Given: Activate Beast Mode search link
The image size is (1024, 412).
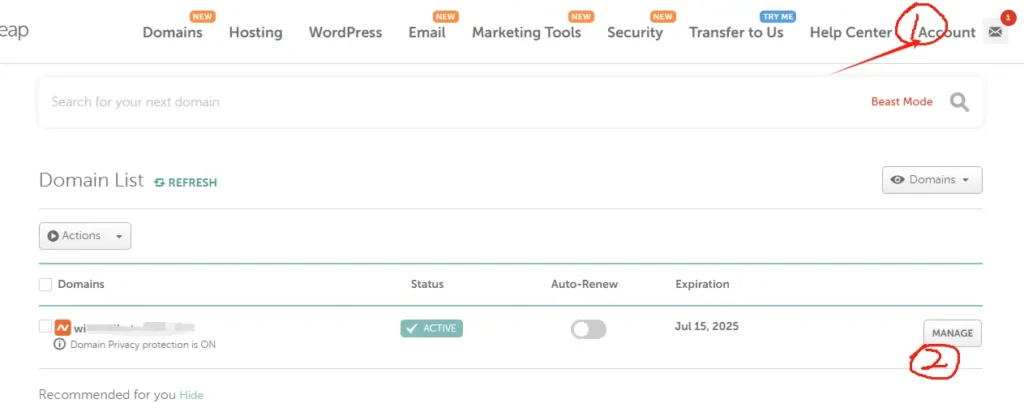Looking at the screenshot, I should coord(901,102).
